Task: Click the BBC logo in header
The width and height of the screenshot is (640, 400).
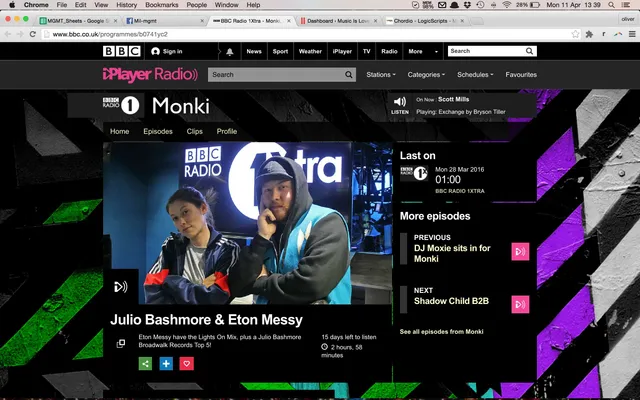Action: (122, 51)
